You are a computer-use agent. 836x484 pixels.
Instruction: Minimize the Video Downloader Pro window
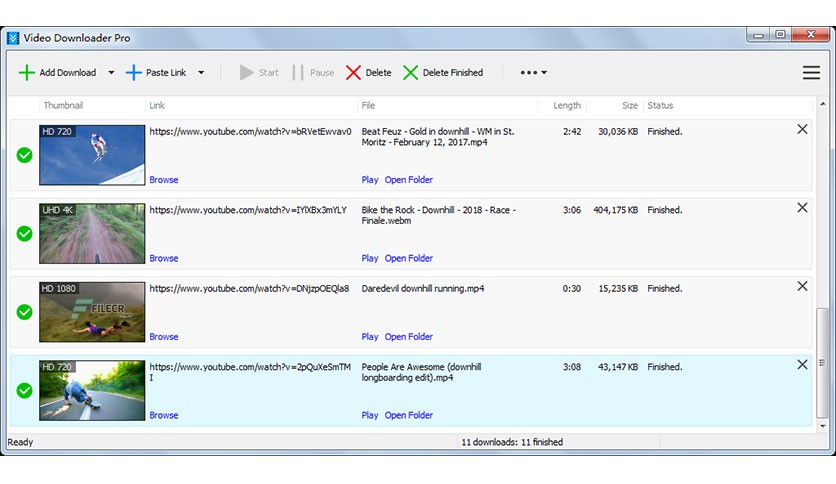pos(758,35)
